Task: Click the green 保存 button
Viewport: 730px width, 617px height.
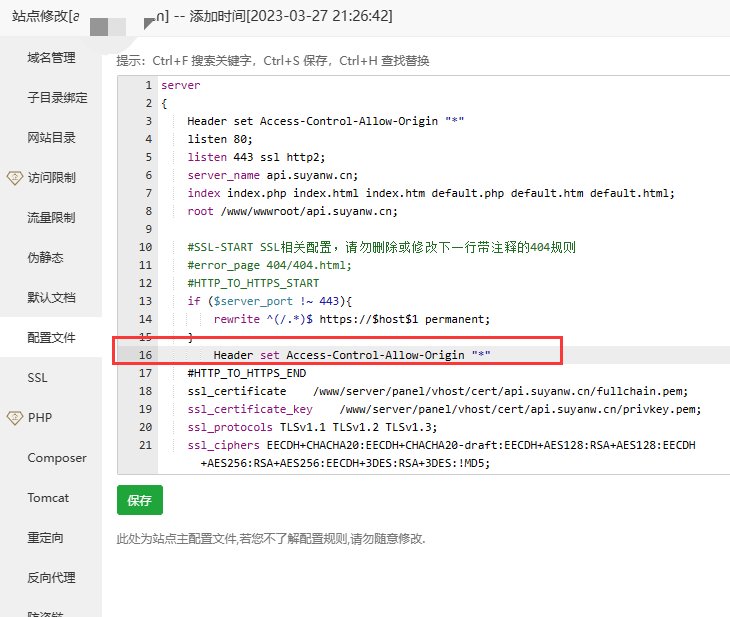Action: coord(139,500)
